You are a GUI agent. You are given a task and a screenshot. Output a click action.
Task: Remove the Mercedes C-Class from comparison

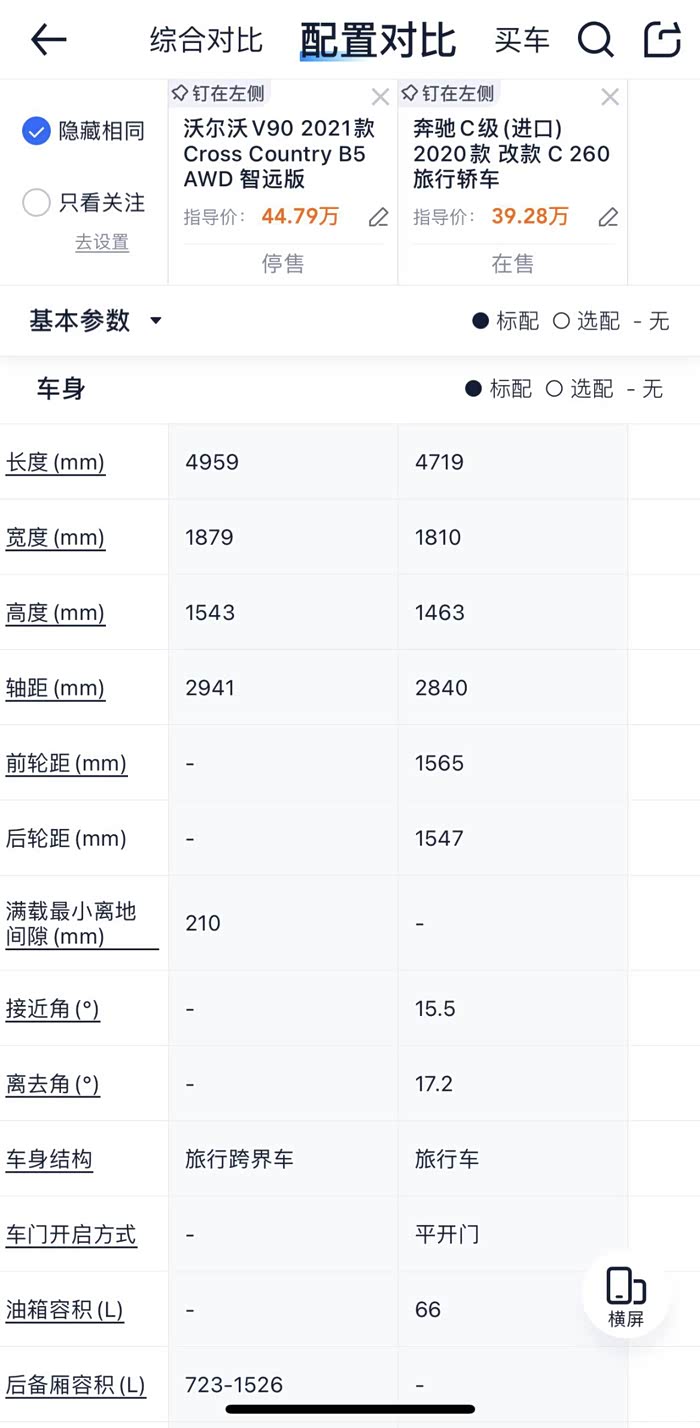(610, 97)
